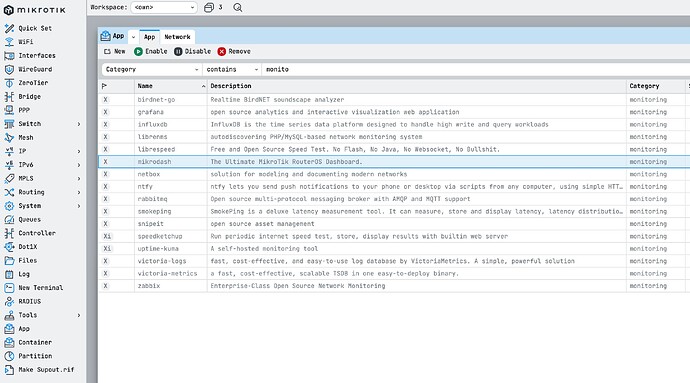Select the ntfy row

[x=394, y=187]
